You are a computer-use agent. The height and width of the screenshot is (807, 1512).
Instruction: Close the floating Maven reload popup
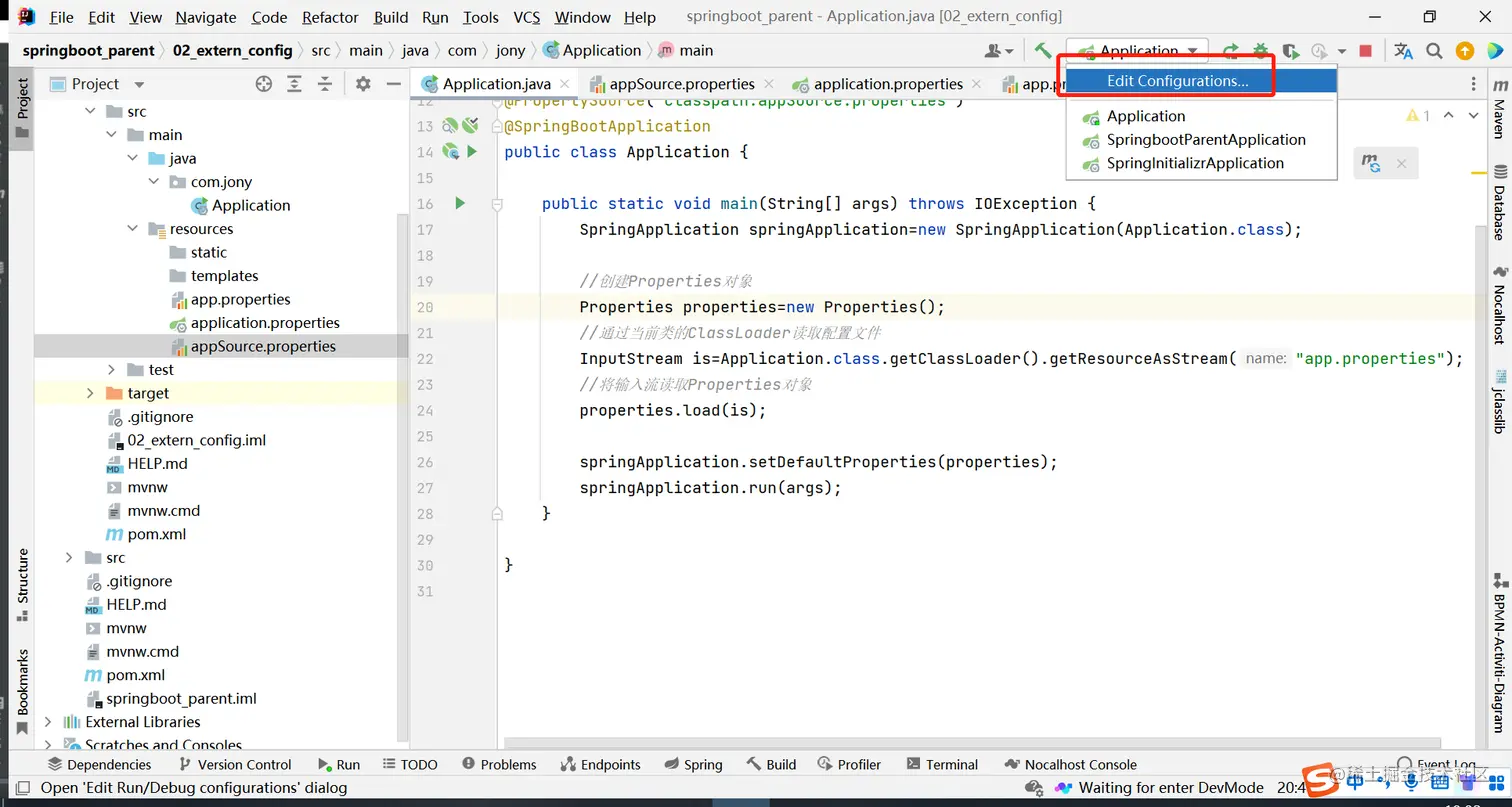point(1401,163)
